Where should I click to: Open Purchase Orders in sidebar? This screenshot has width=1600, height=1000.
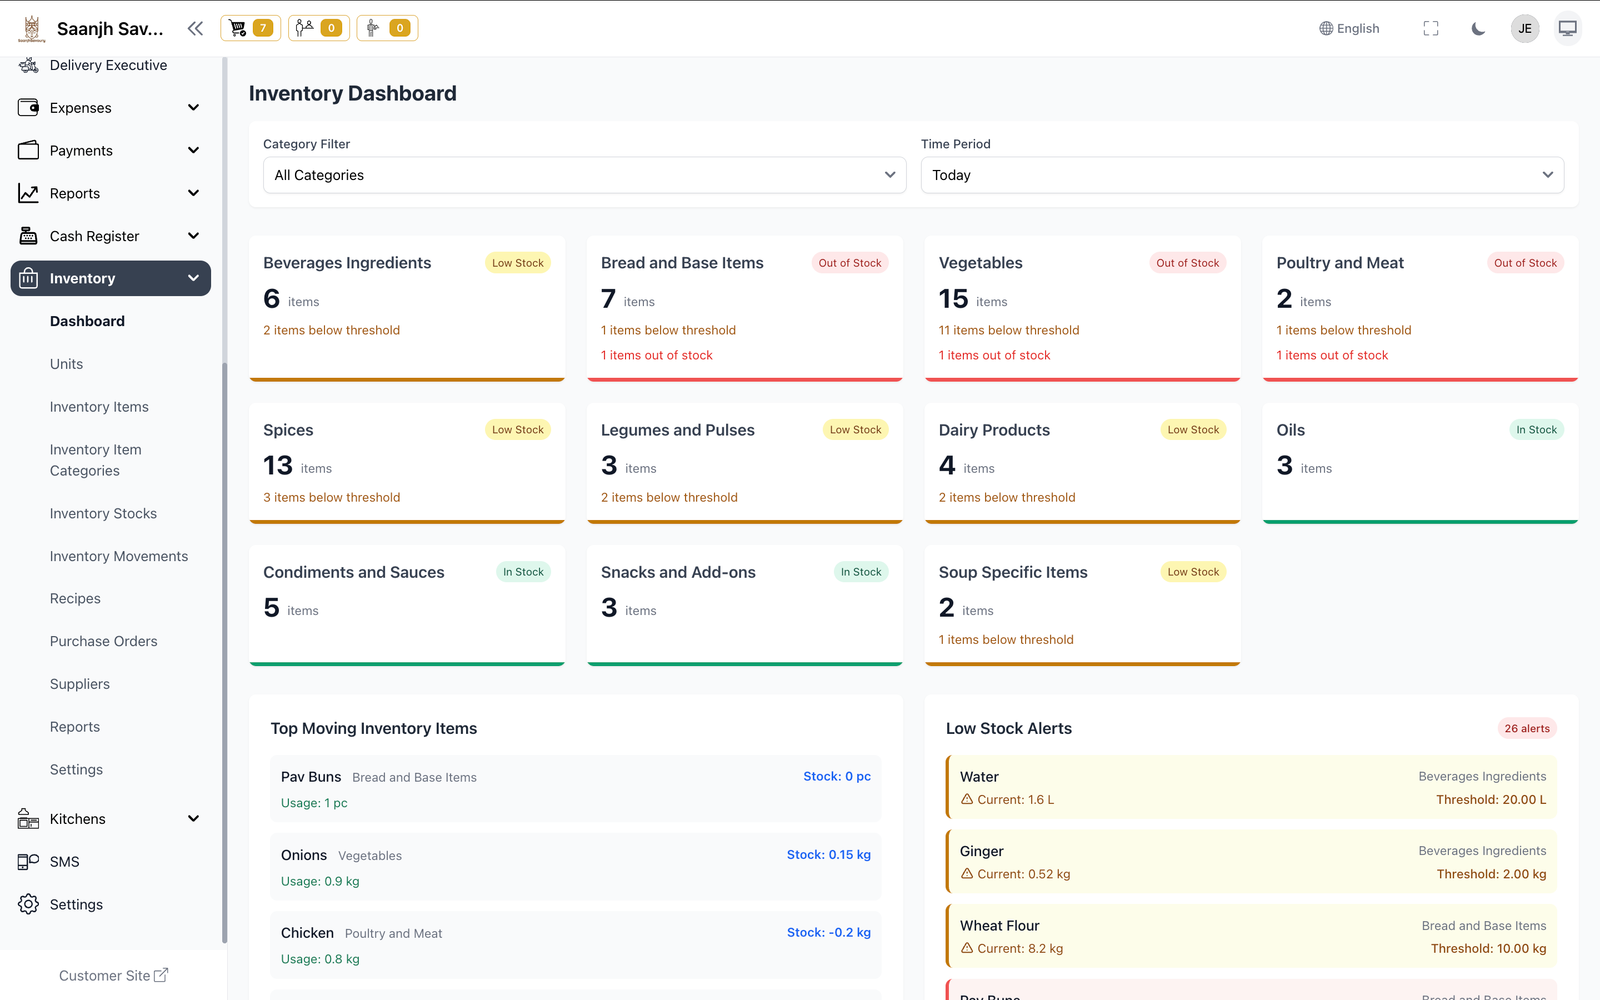[103, 641]
